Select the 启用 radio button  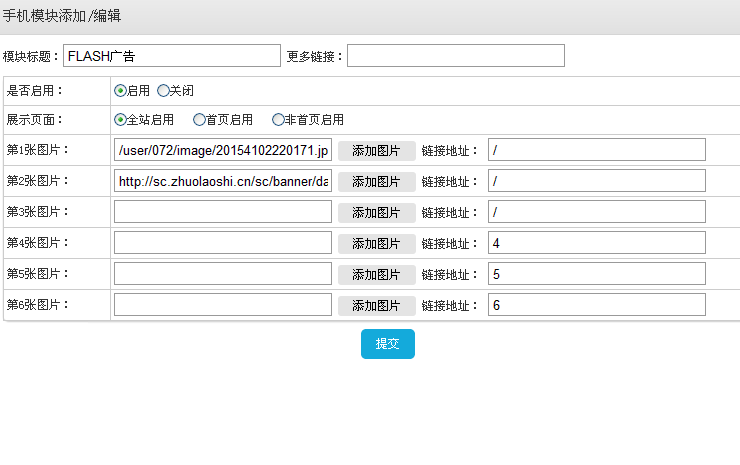point(121,91)
